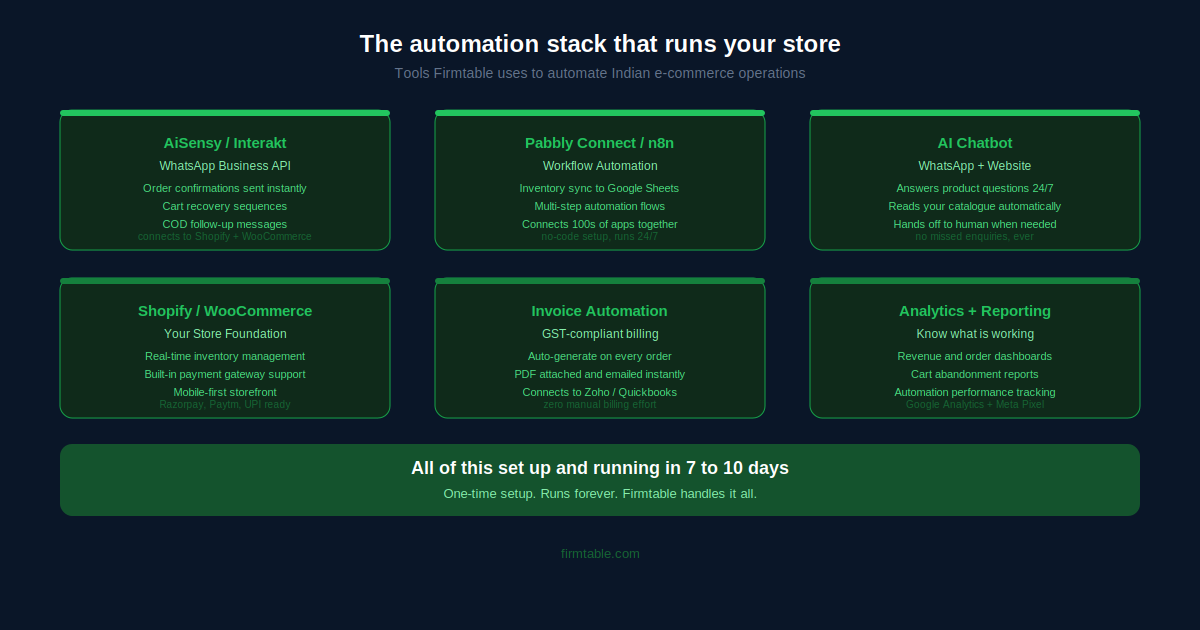Click the AI Chatbot card title

point(975,143)
